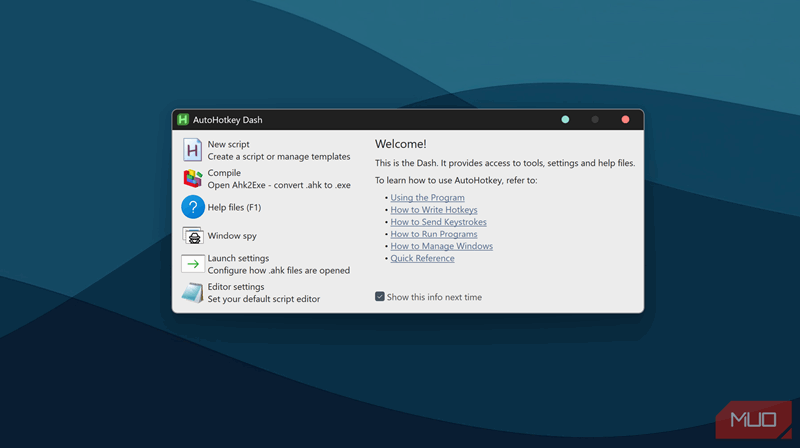Open How to Run Programs link
This screenshot has height=448, width=800.
point(434,234)
